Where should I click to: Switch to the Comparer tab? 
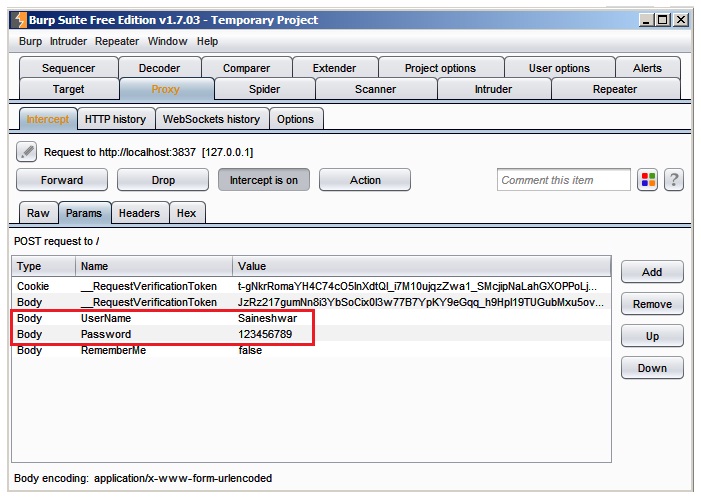tap(246, 68)
